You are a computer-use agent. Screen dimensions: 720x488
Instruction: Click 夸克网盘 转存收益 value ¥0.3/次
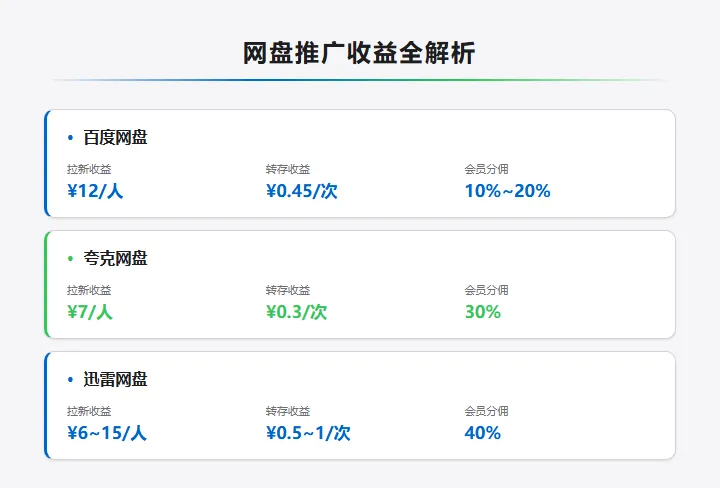296,312
